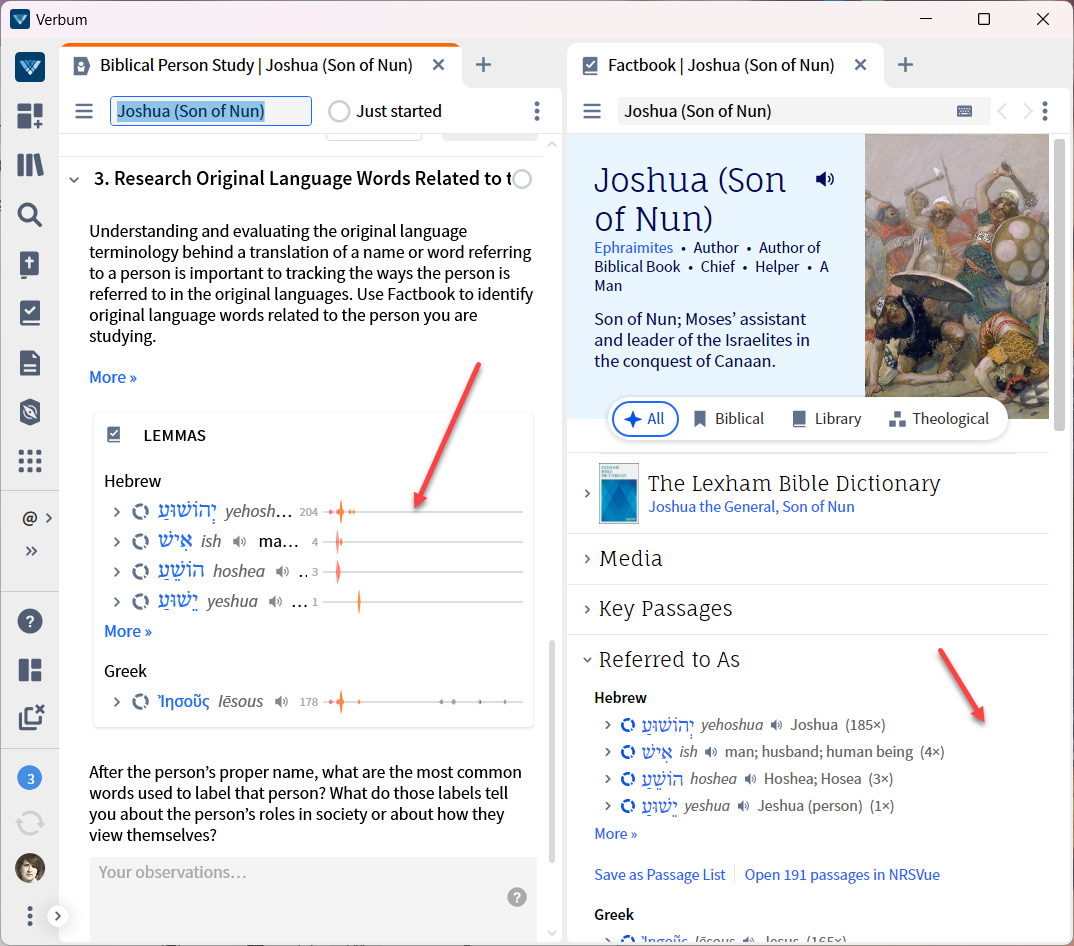This screenshot has height=946, width=1074.
Task: Open the notifications badge showing 3
Action: tap(29, 778)
